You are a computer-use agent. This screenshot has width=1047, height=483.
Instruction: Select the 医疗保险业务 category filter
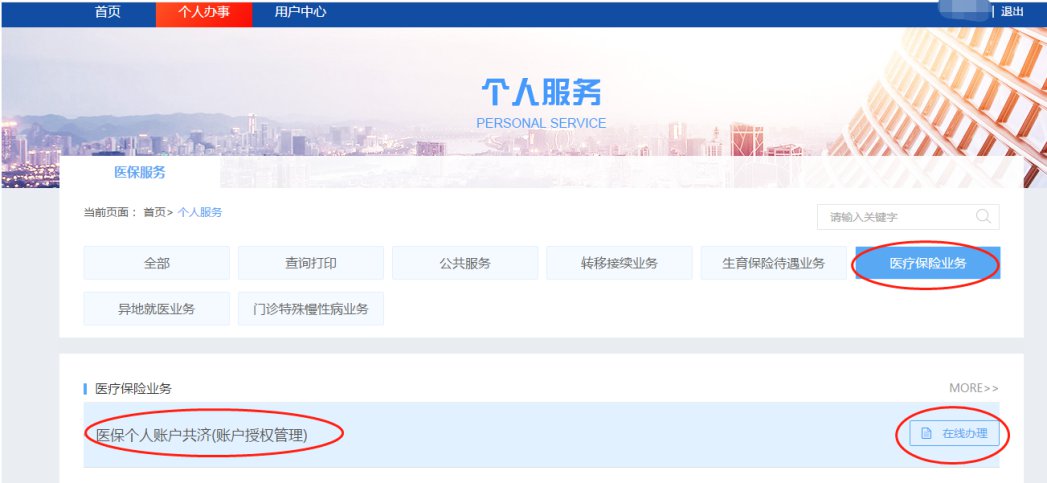tap(927, 263)
